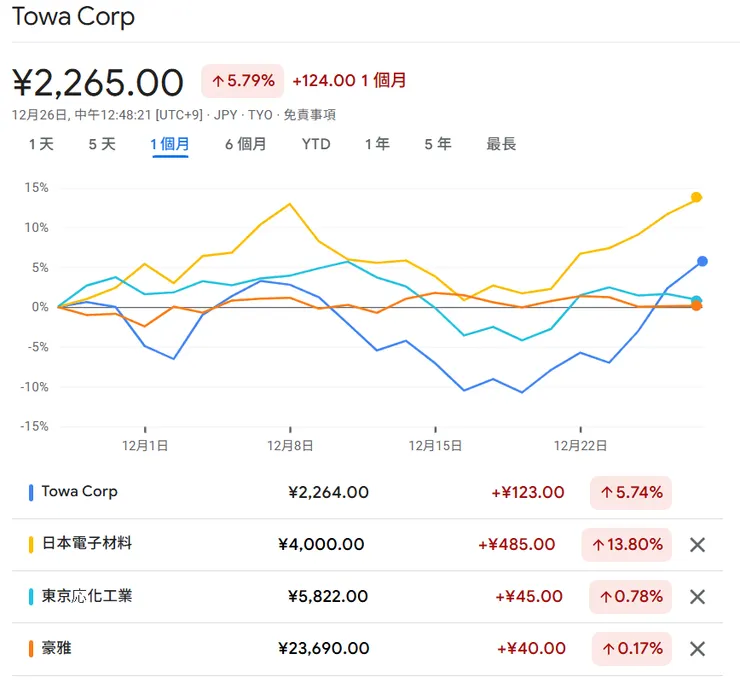Remove 日本電子材料 from the comparison
This screenshot has width=740, height=683.
(x=697, y=545)
